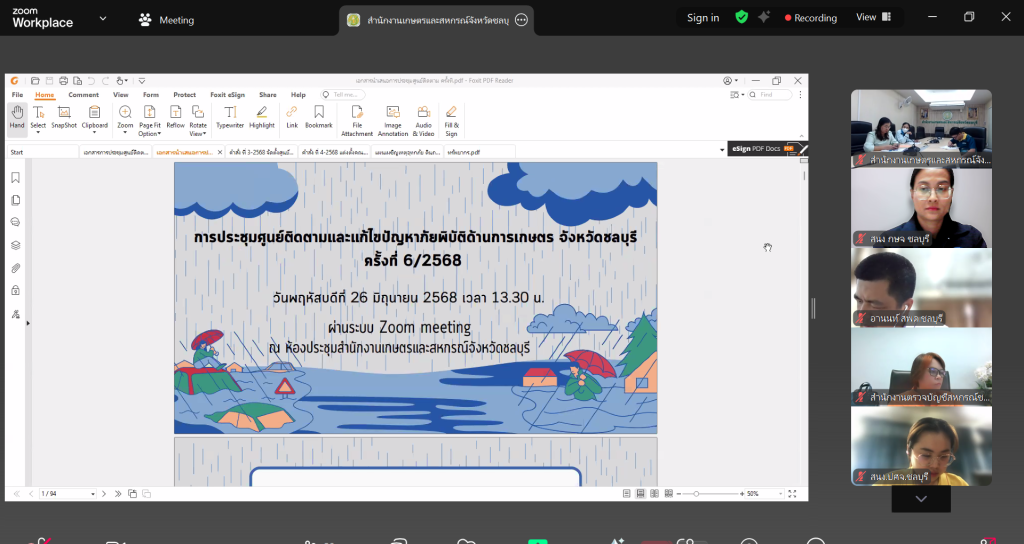
Task: Open the Zoom Meeting view dropdown
Action: (x=872, y=17)
